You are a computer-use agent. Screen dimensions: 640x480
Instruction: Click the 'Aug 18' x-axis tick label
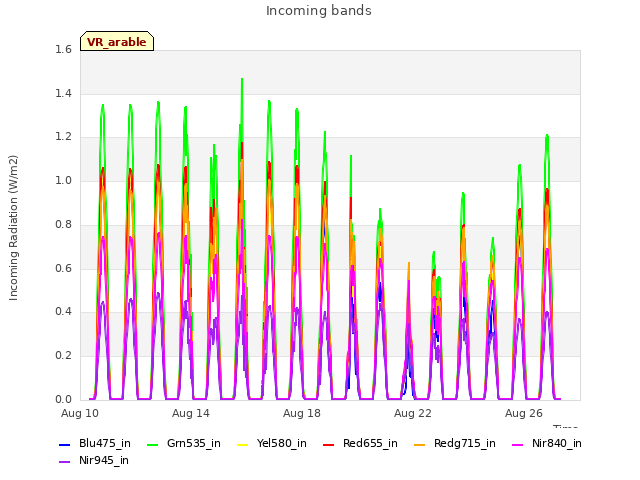point(302,413)
